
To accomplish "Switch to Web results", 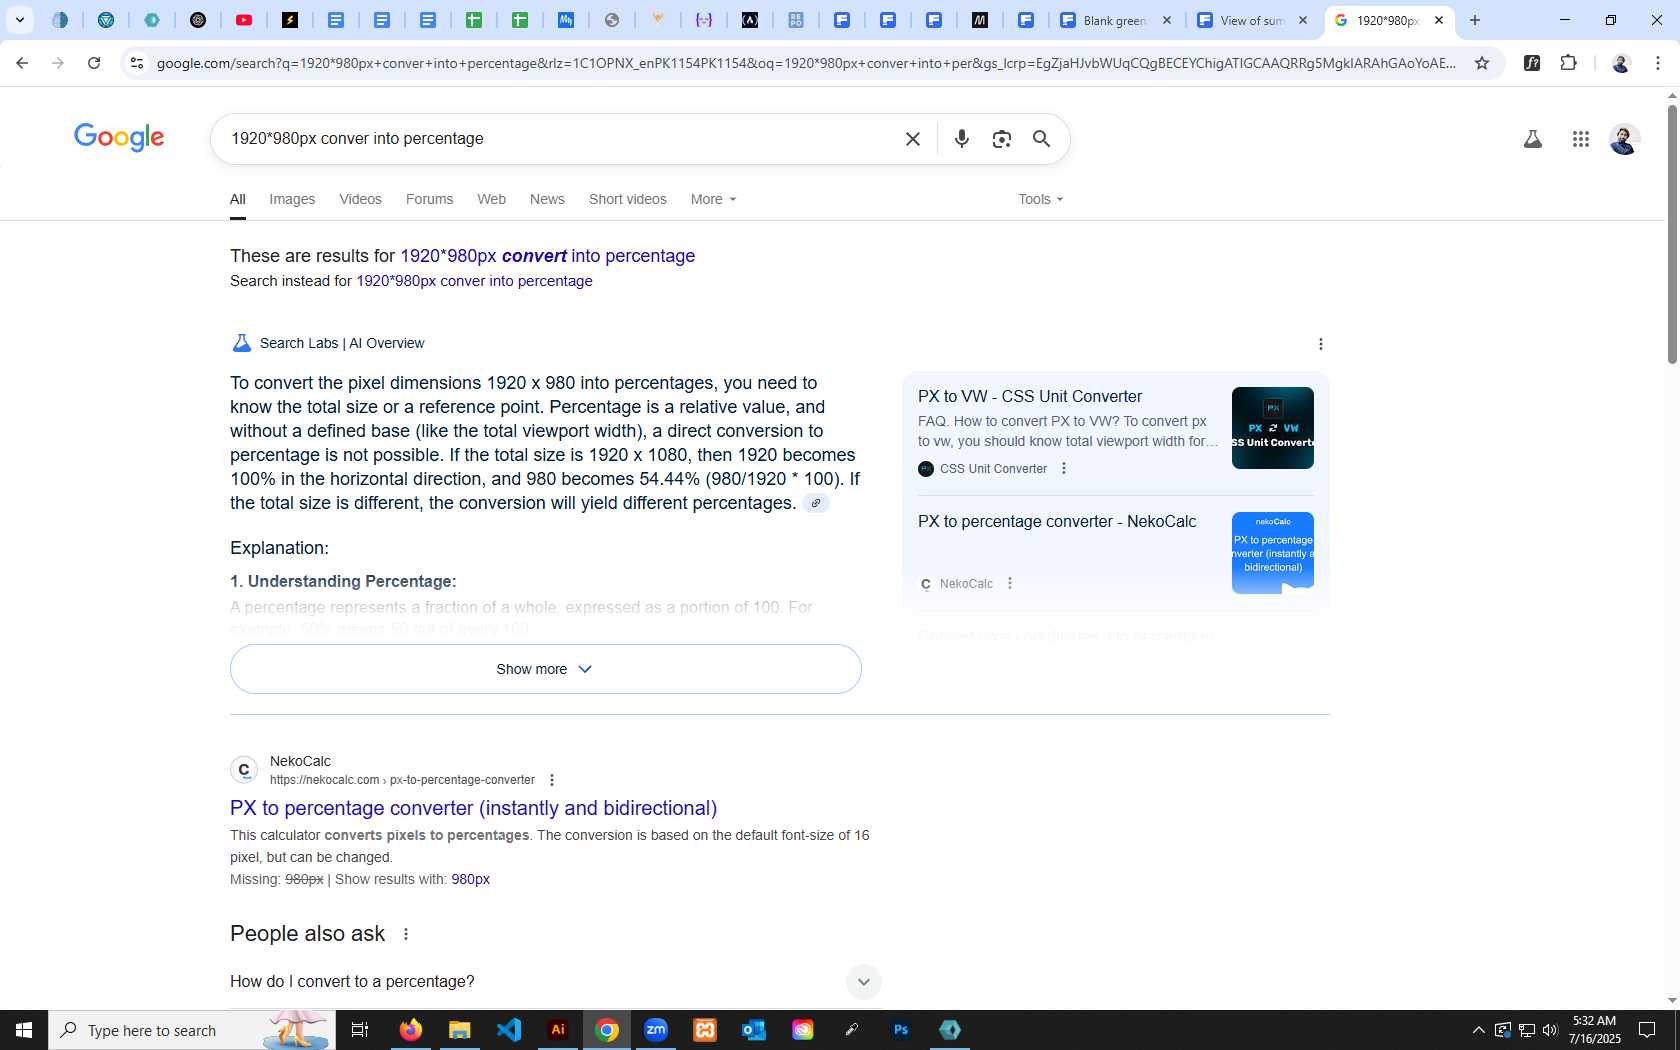I will click(491, 199).
